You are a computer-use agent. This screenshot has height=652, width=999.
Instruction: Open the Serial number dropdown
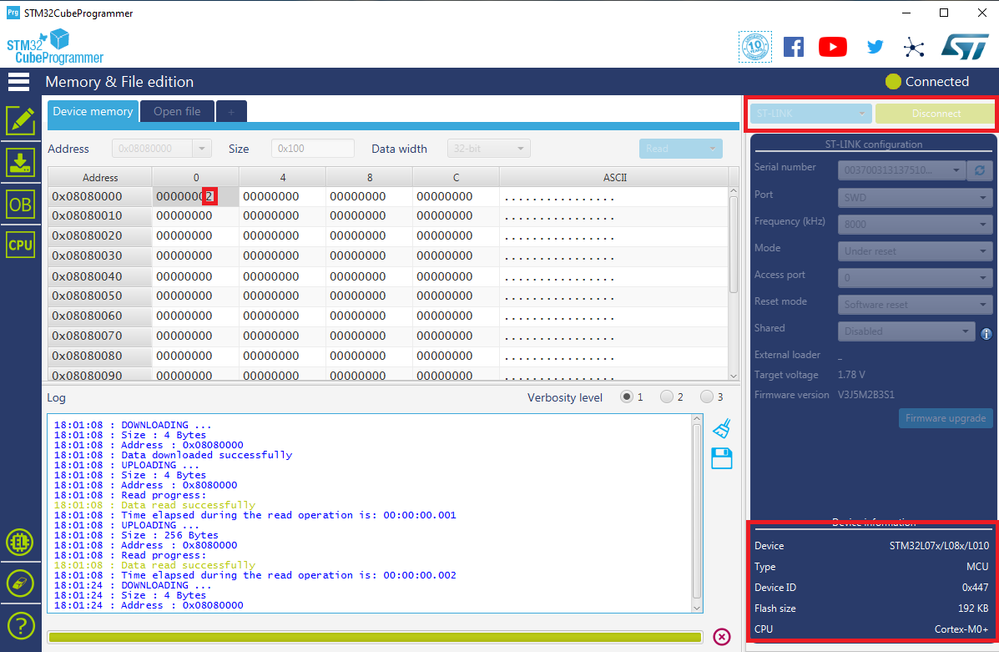[901, 170]
